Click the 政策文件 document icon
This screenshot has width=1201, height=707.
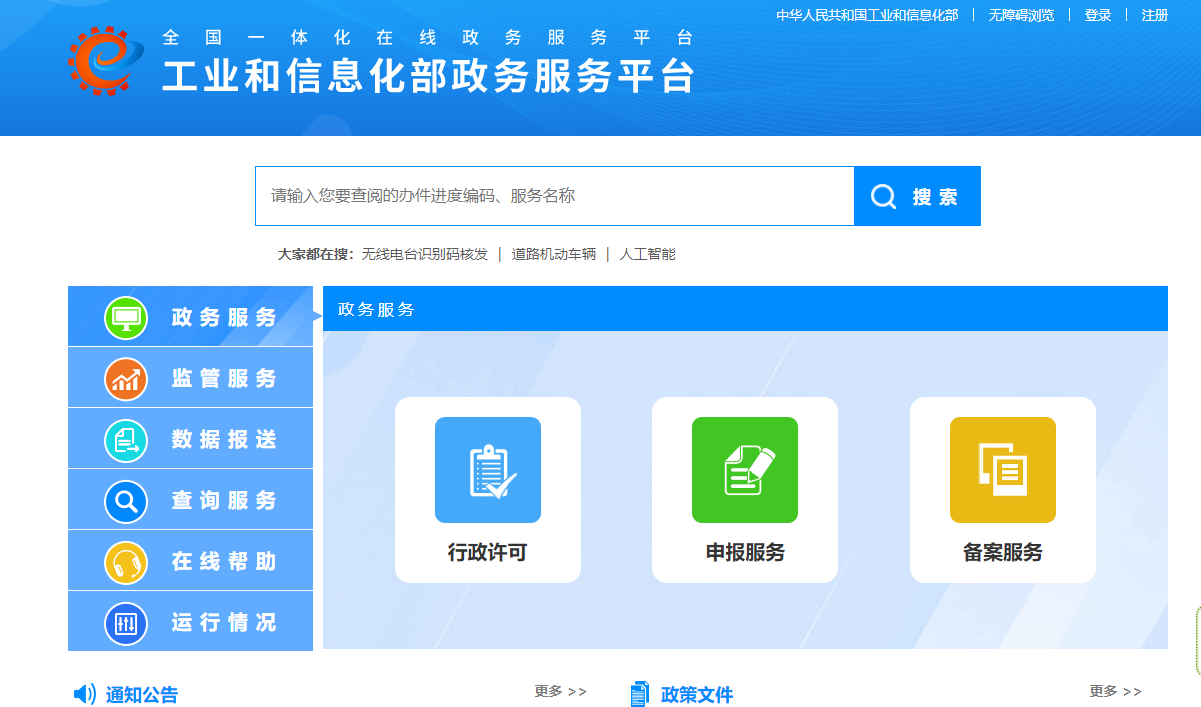[x=638, y=692]
